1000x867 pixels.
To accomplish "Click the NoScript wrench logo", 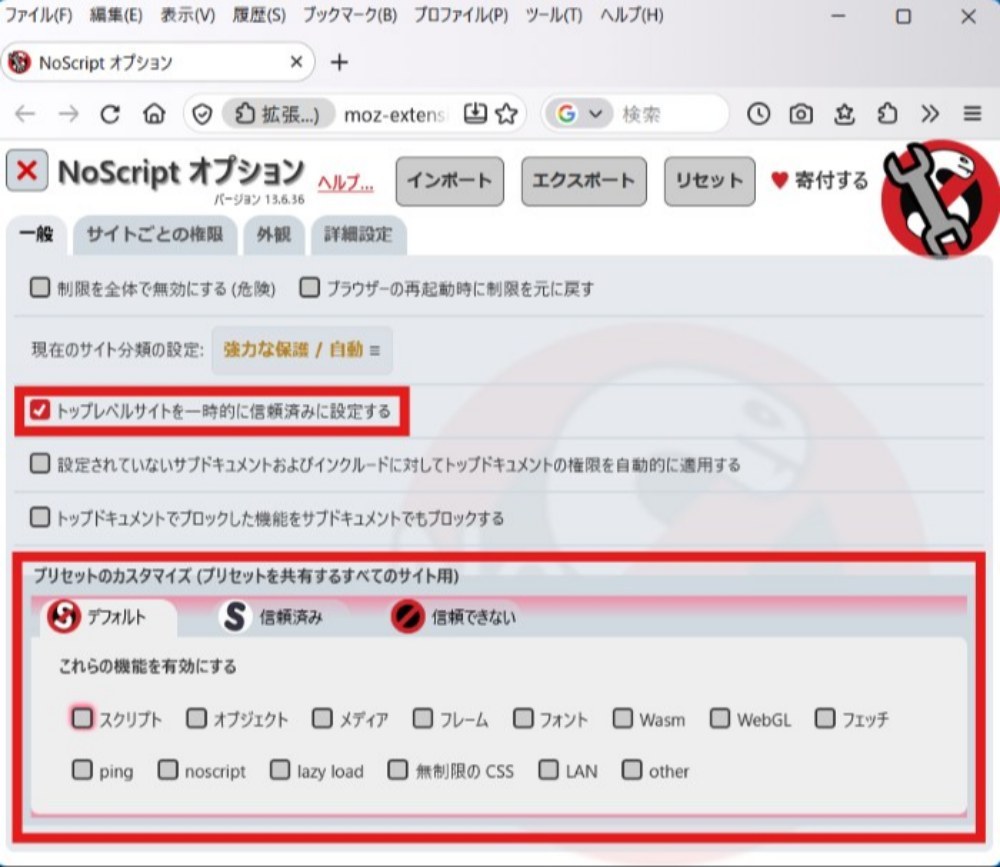I will (x=939, y=199).
